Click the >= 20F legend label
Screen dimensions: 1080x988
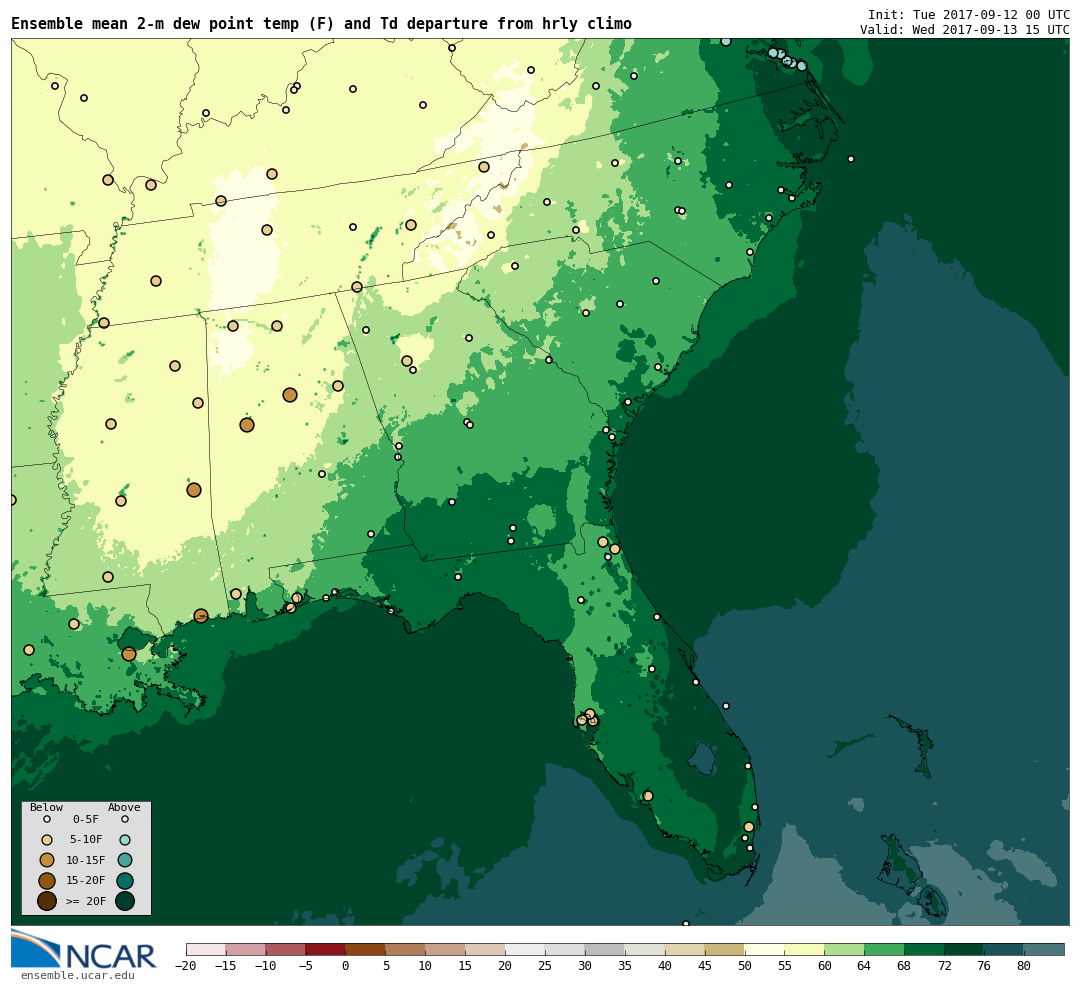click(86, 901)
